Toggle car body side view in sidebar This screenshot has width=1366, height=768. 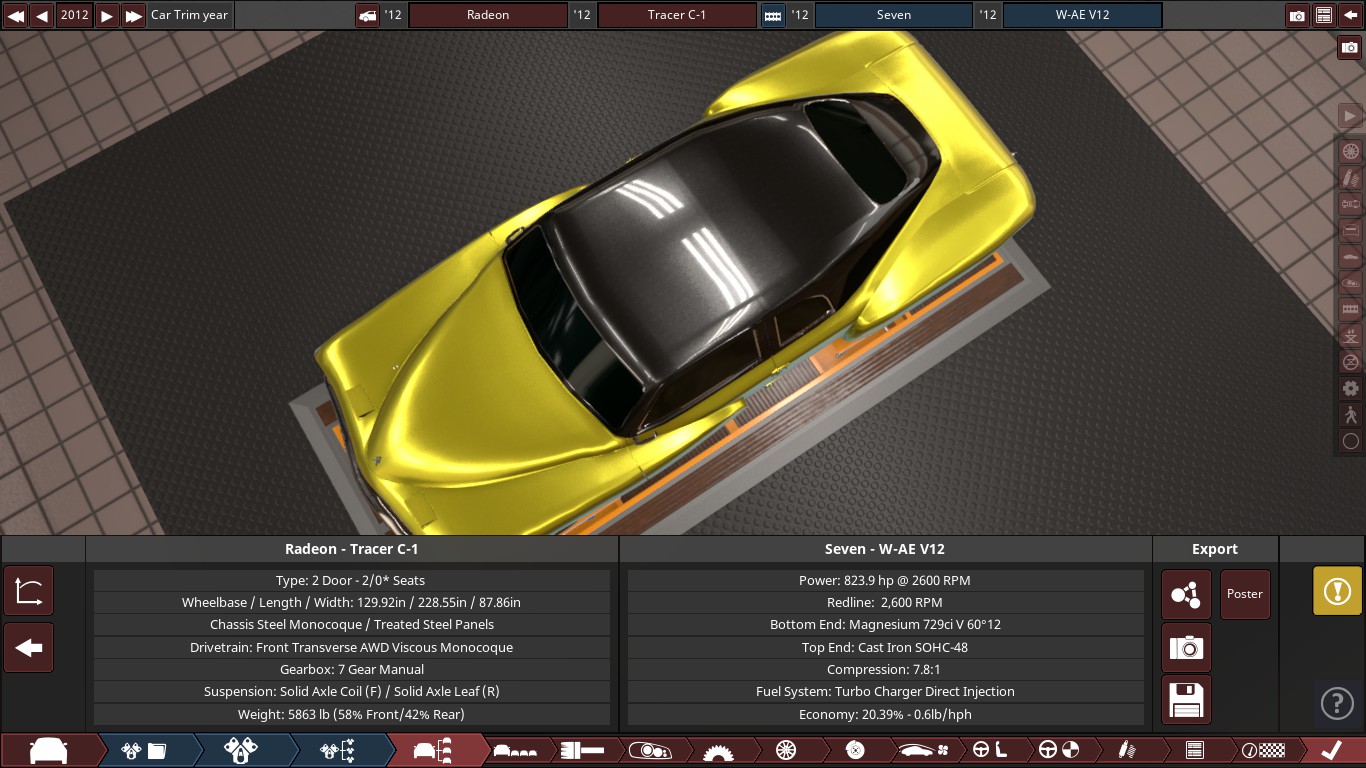pyautogui.click(x=1350, y=257)
